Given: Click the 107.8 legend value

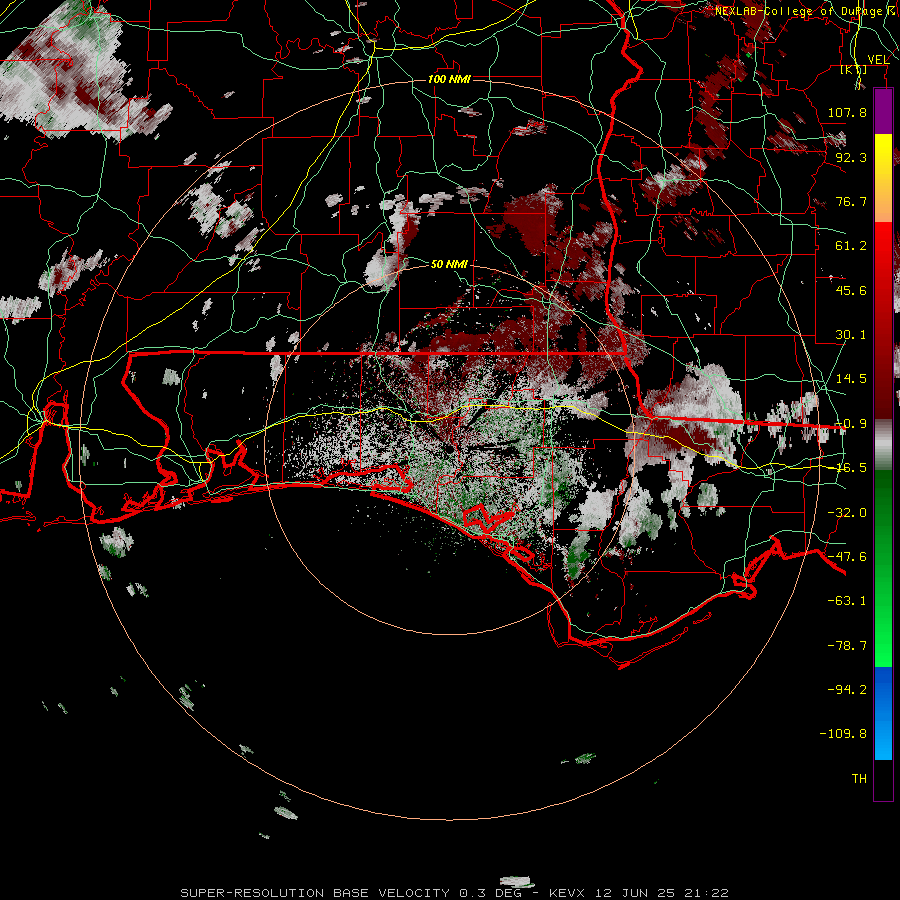Looking at the screenshot, I should click(847, 112).
